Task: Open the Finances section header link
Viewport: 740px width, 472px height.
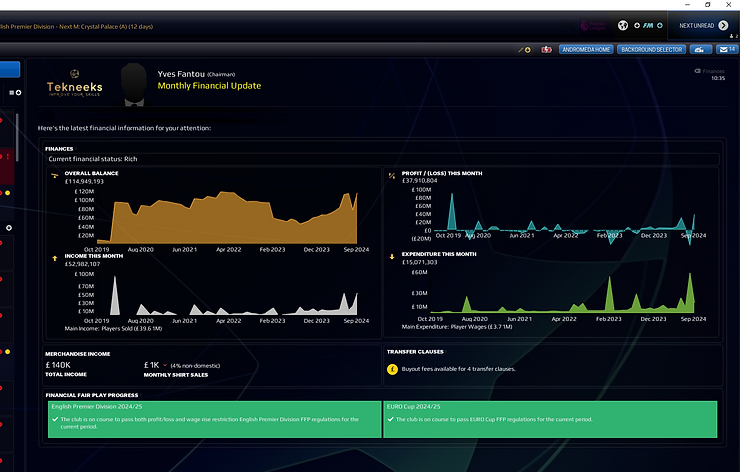Action: (59, 149)
